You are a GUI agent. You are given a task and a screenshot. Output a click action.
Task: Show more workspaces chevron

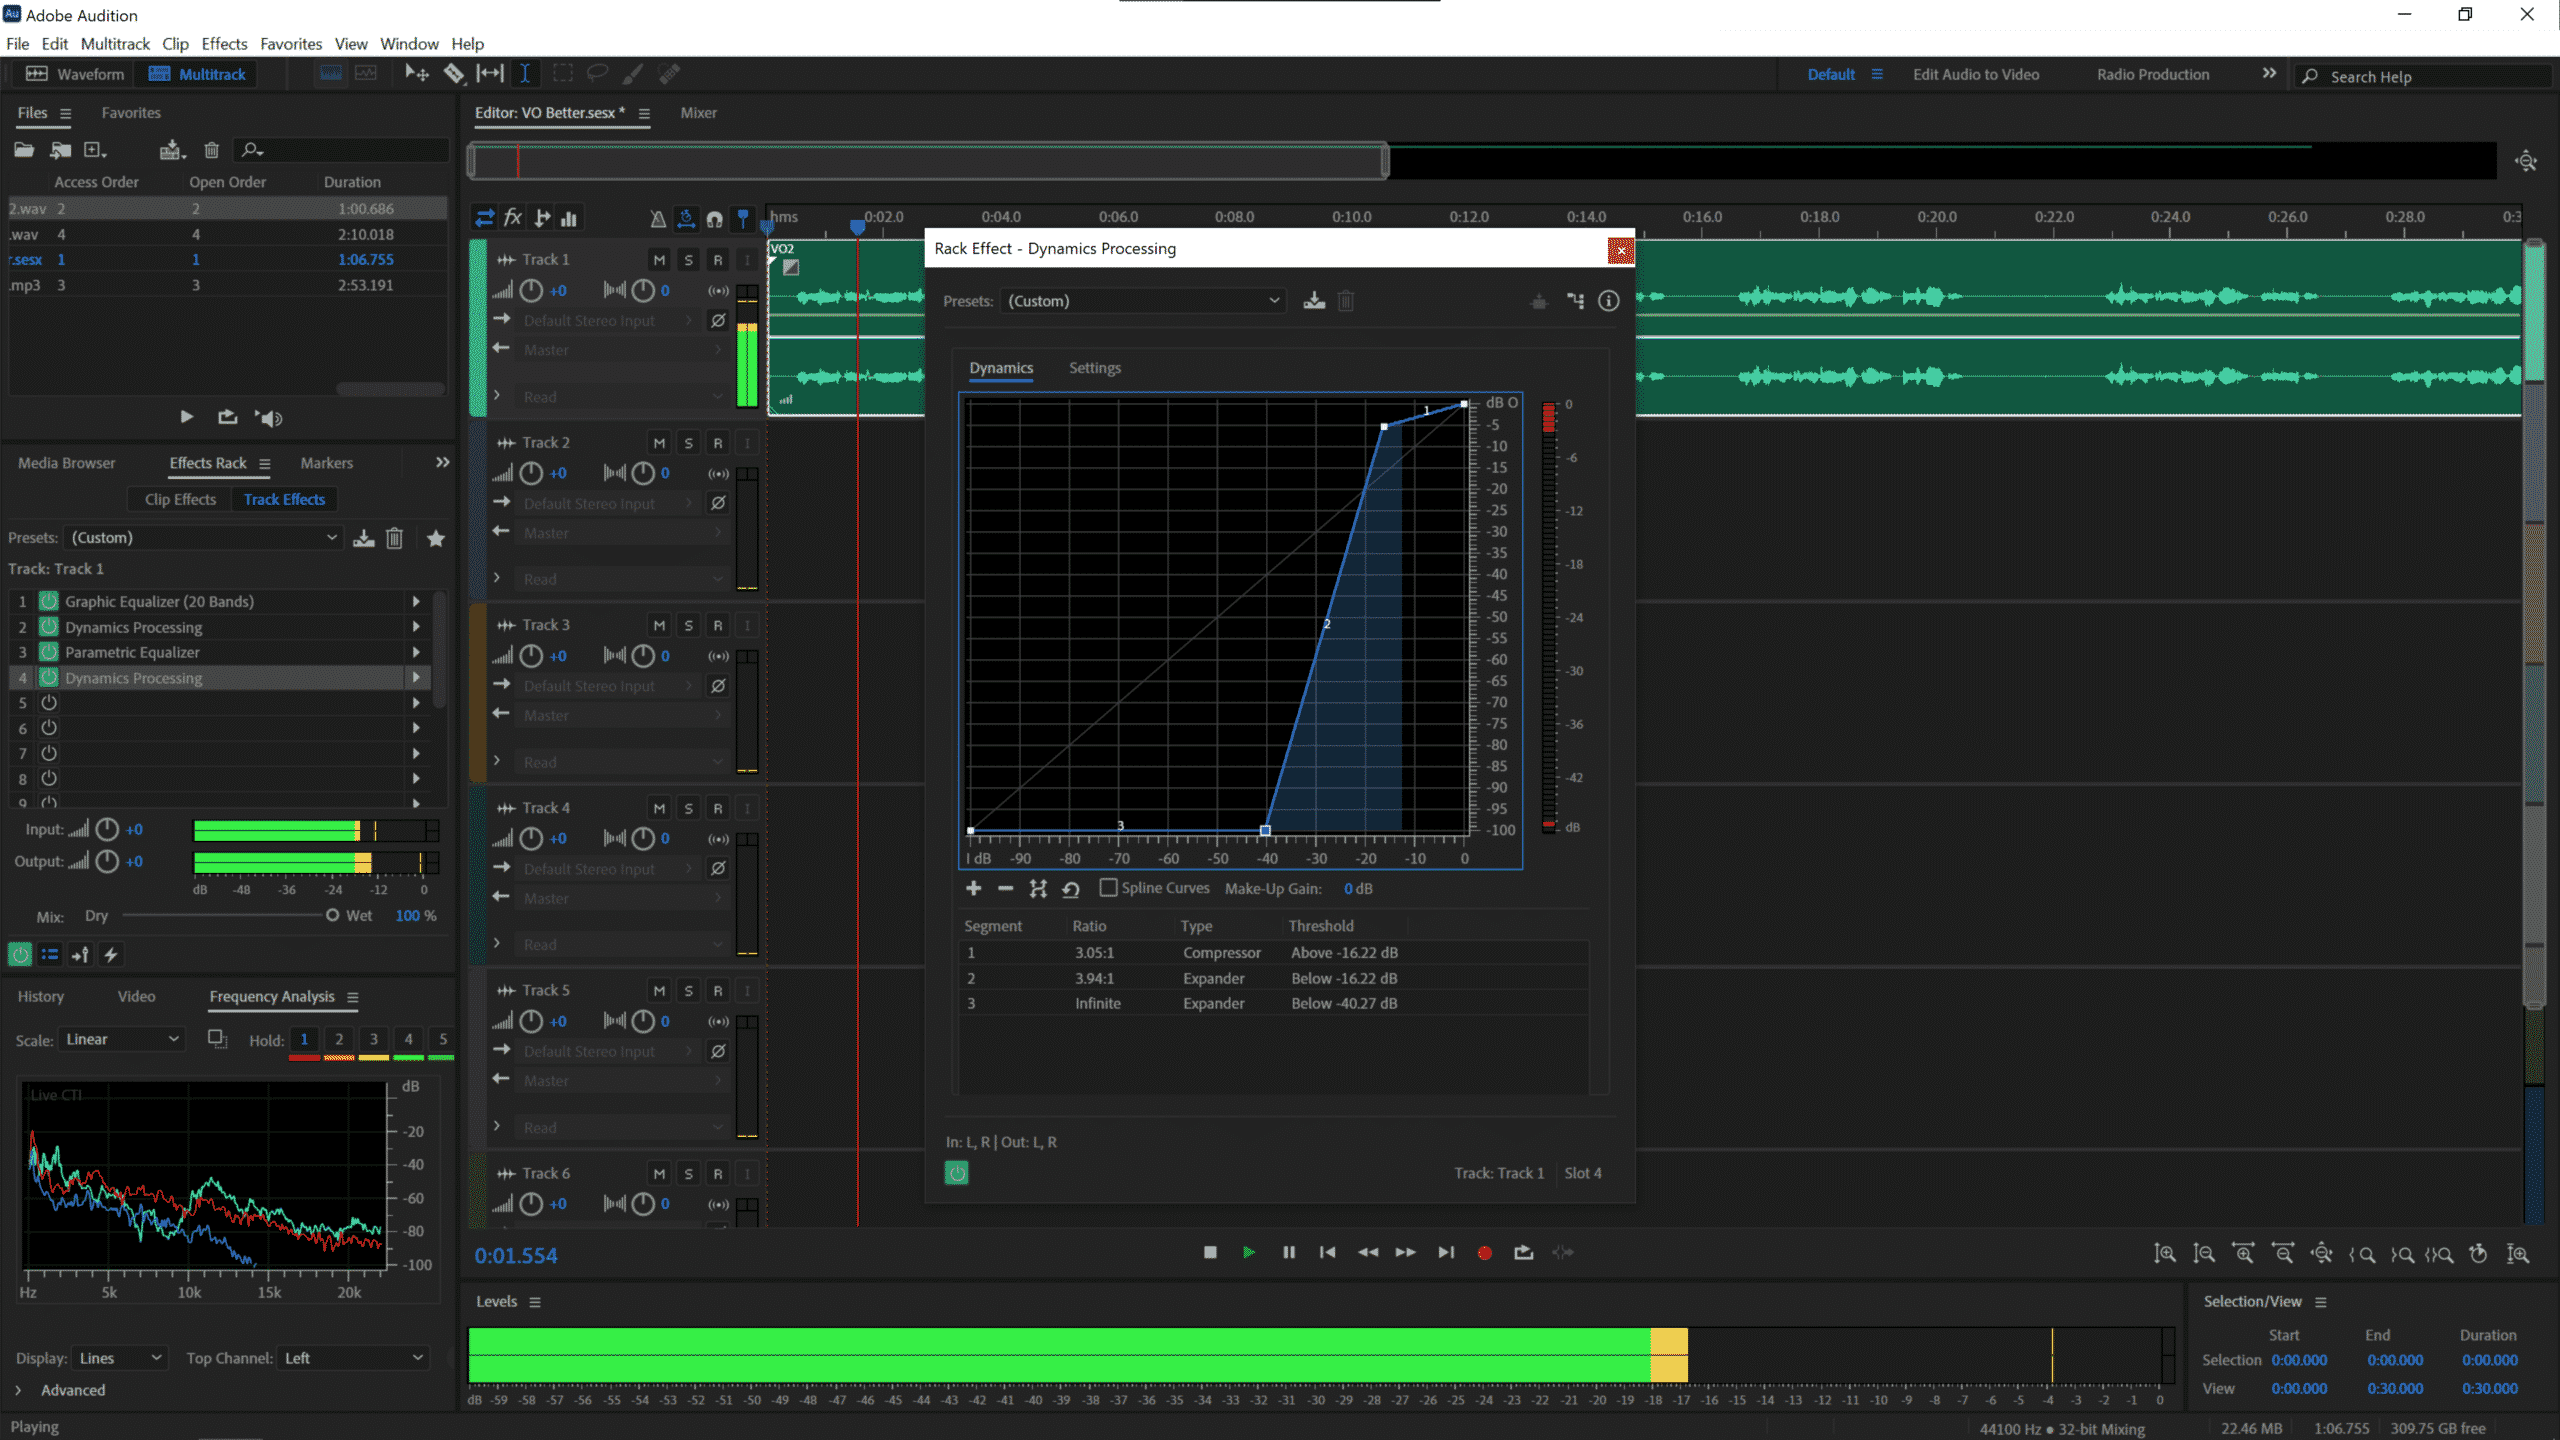[x=2269, y=73]
